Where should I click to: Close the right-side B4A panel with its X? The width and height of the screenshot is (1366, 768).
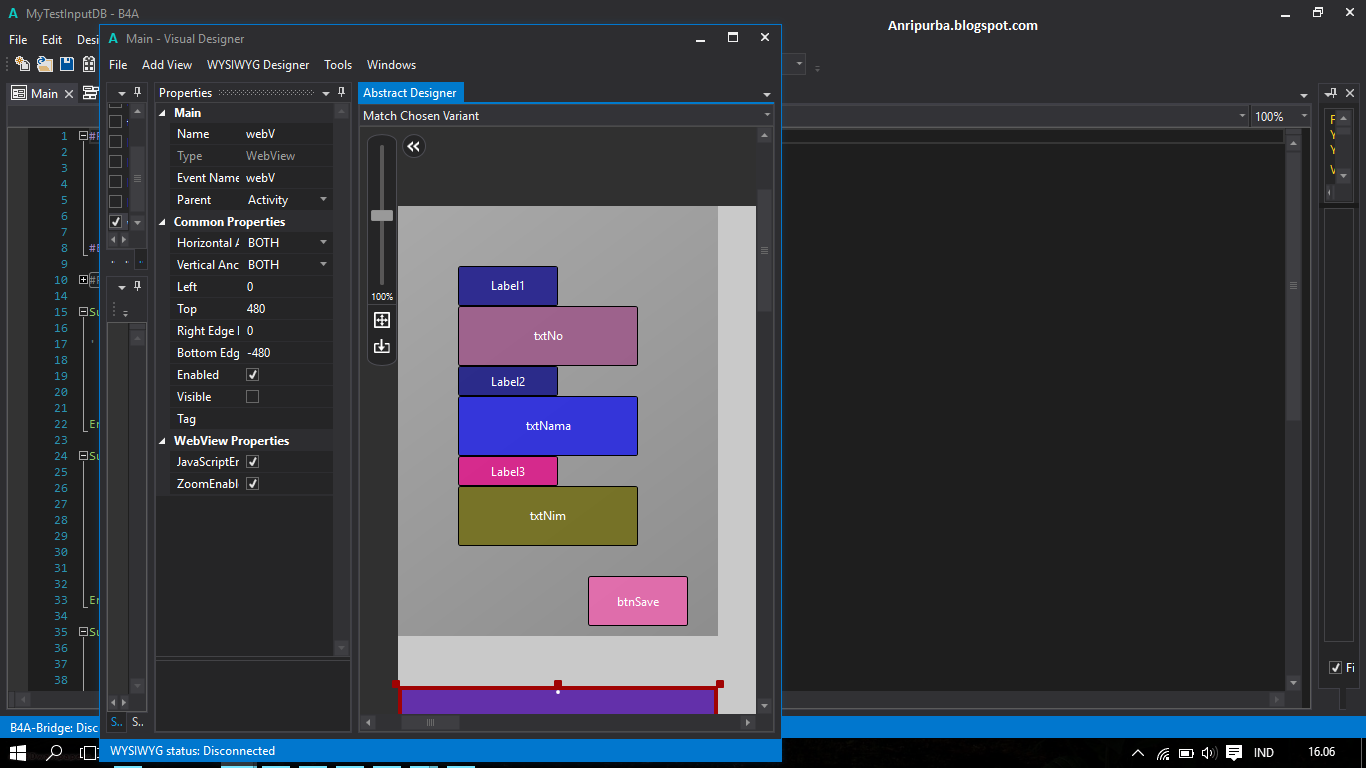(x=1350, y=93)
